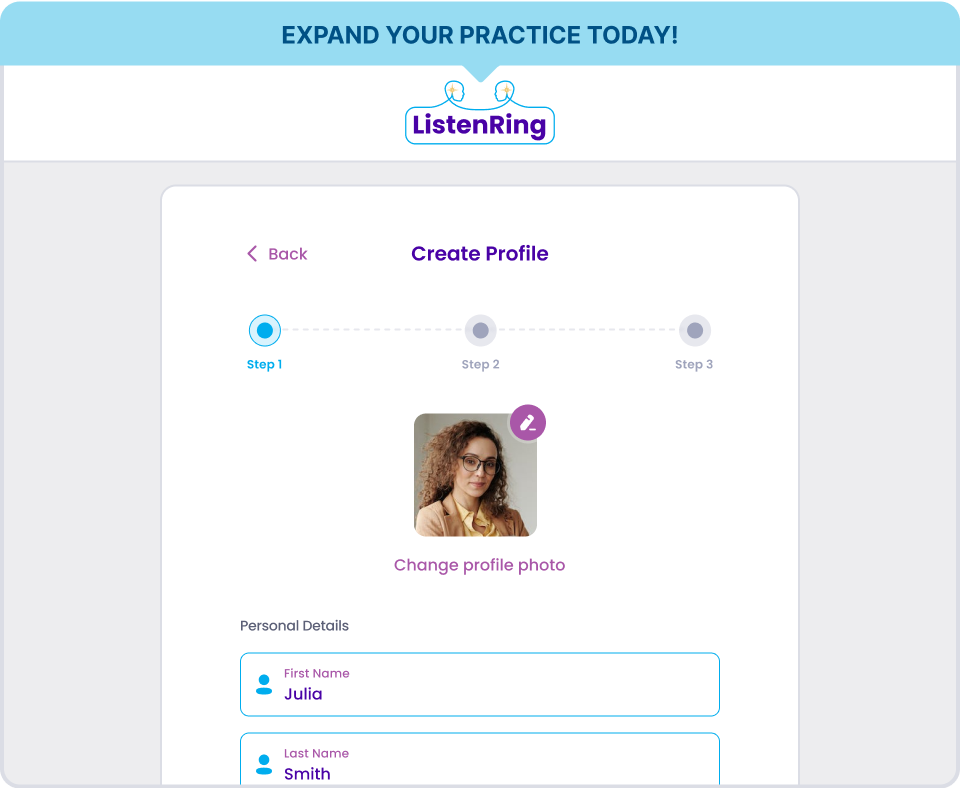Screen dimensions: 960x788
Task: Click the pencil edit icon on profile photo
Action: click(527, 422)
